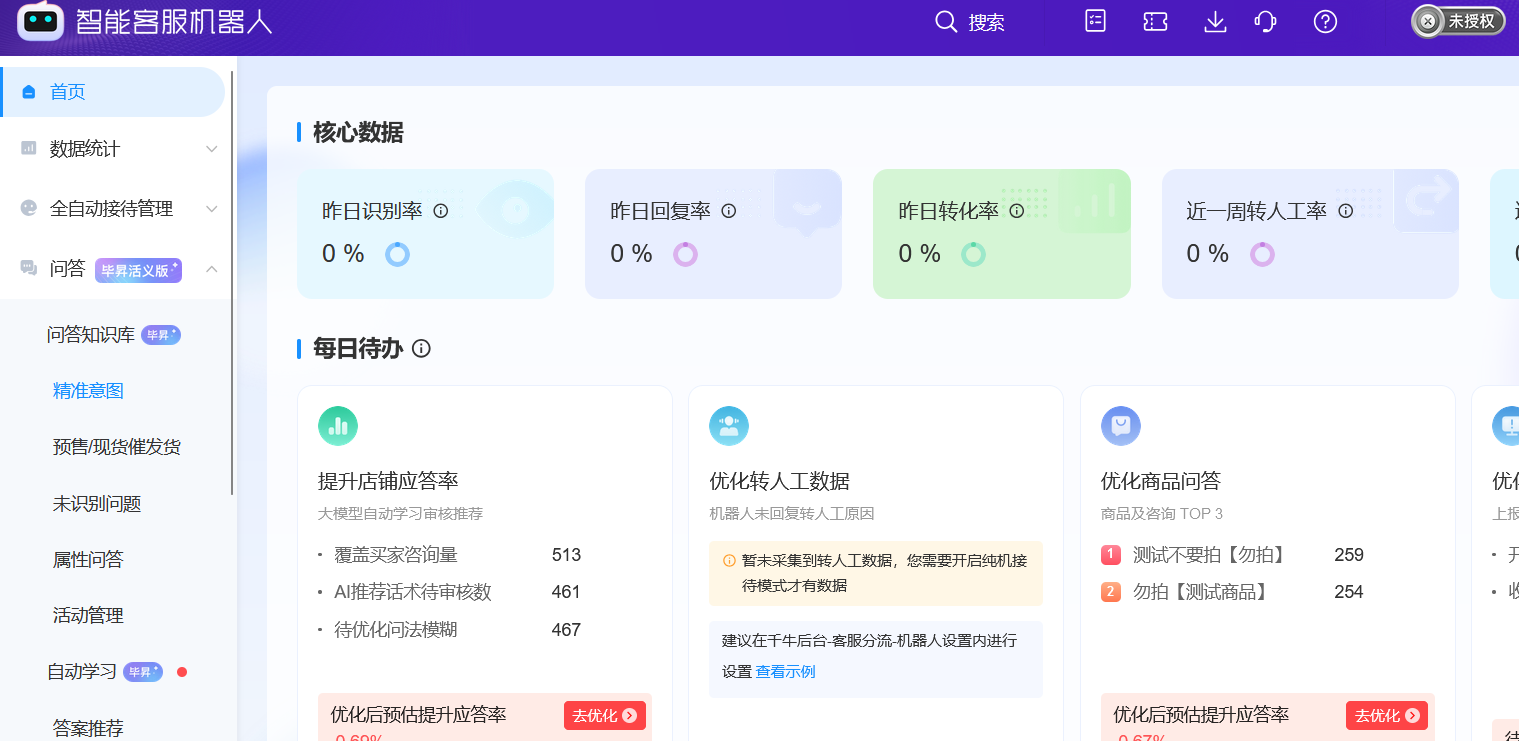The height and width of the screenshot is (741, 1519).
Task: Click the 昨日转化率 donut ring
Action: click(x=973, y=254)
